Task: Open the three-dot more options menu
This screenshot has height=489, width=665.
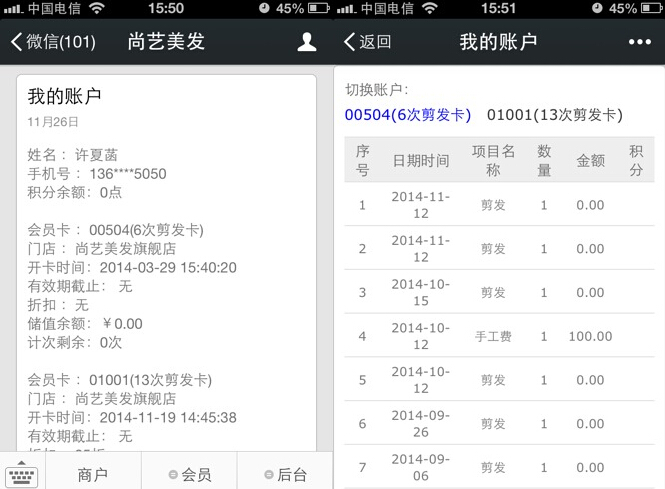Action: click(640, 42)
